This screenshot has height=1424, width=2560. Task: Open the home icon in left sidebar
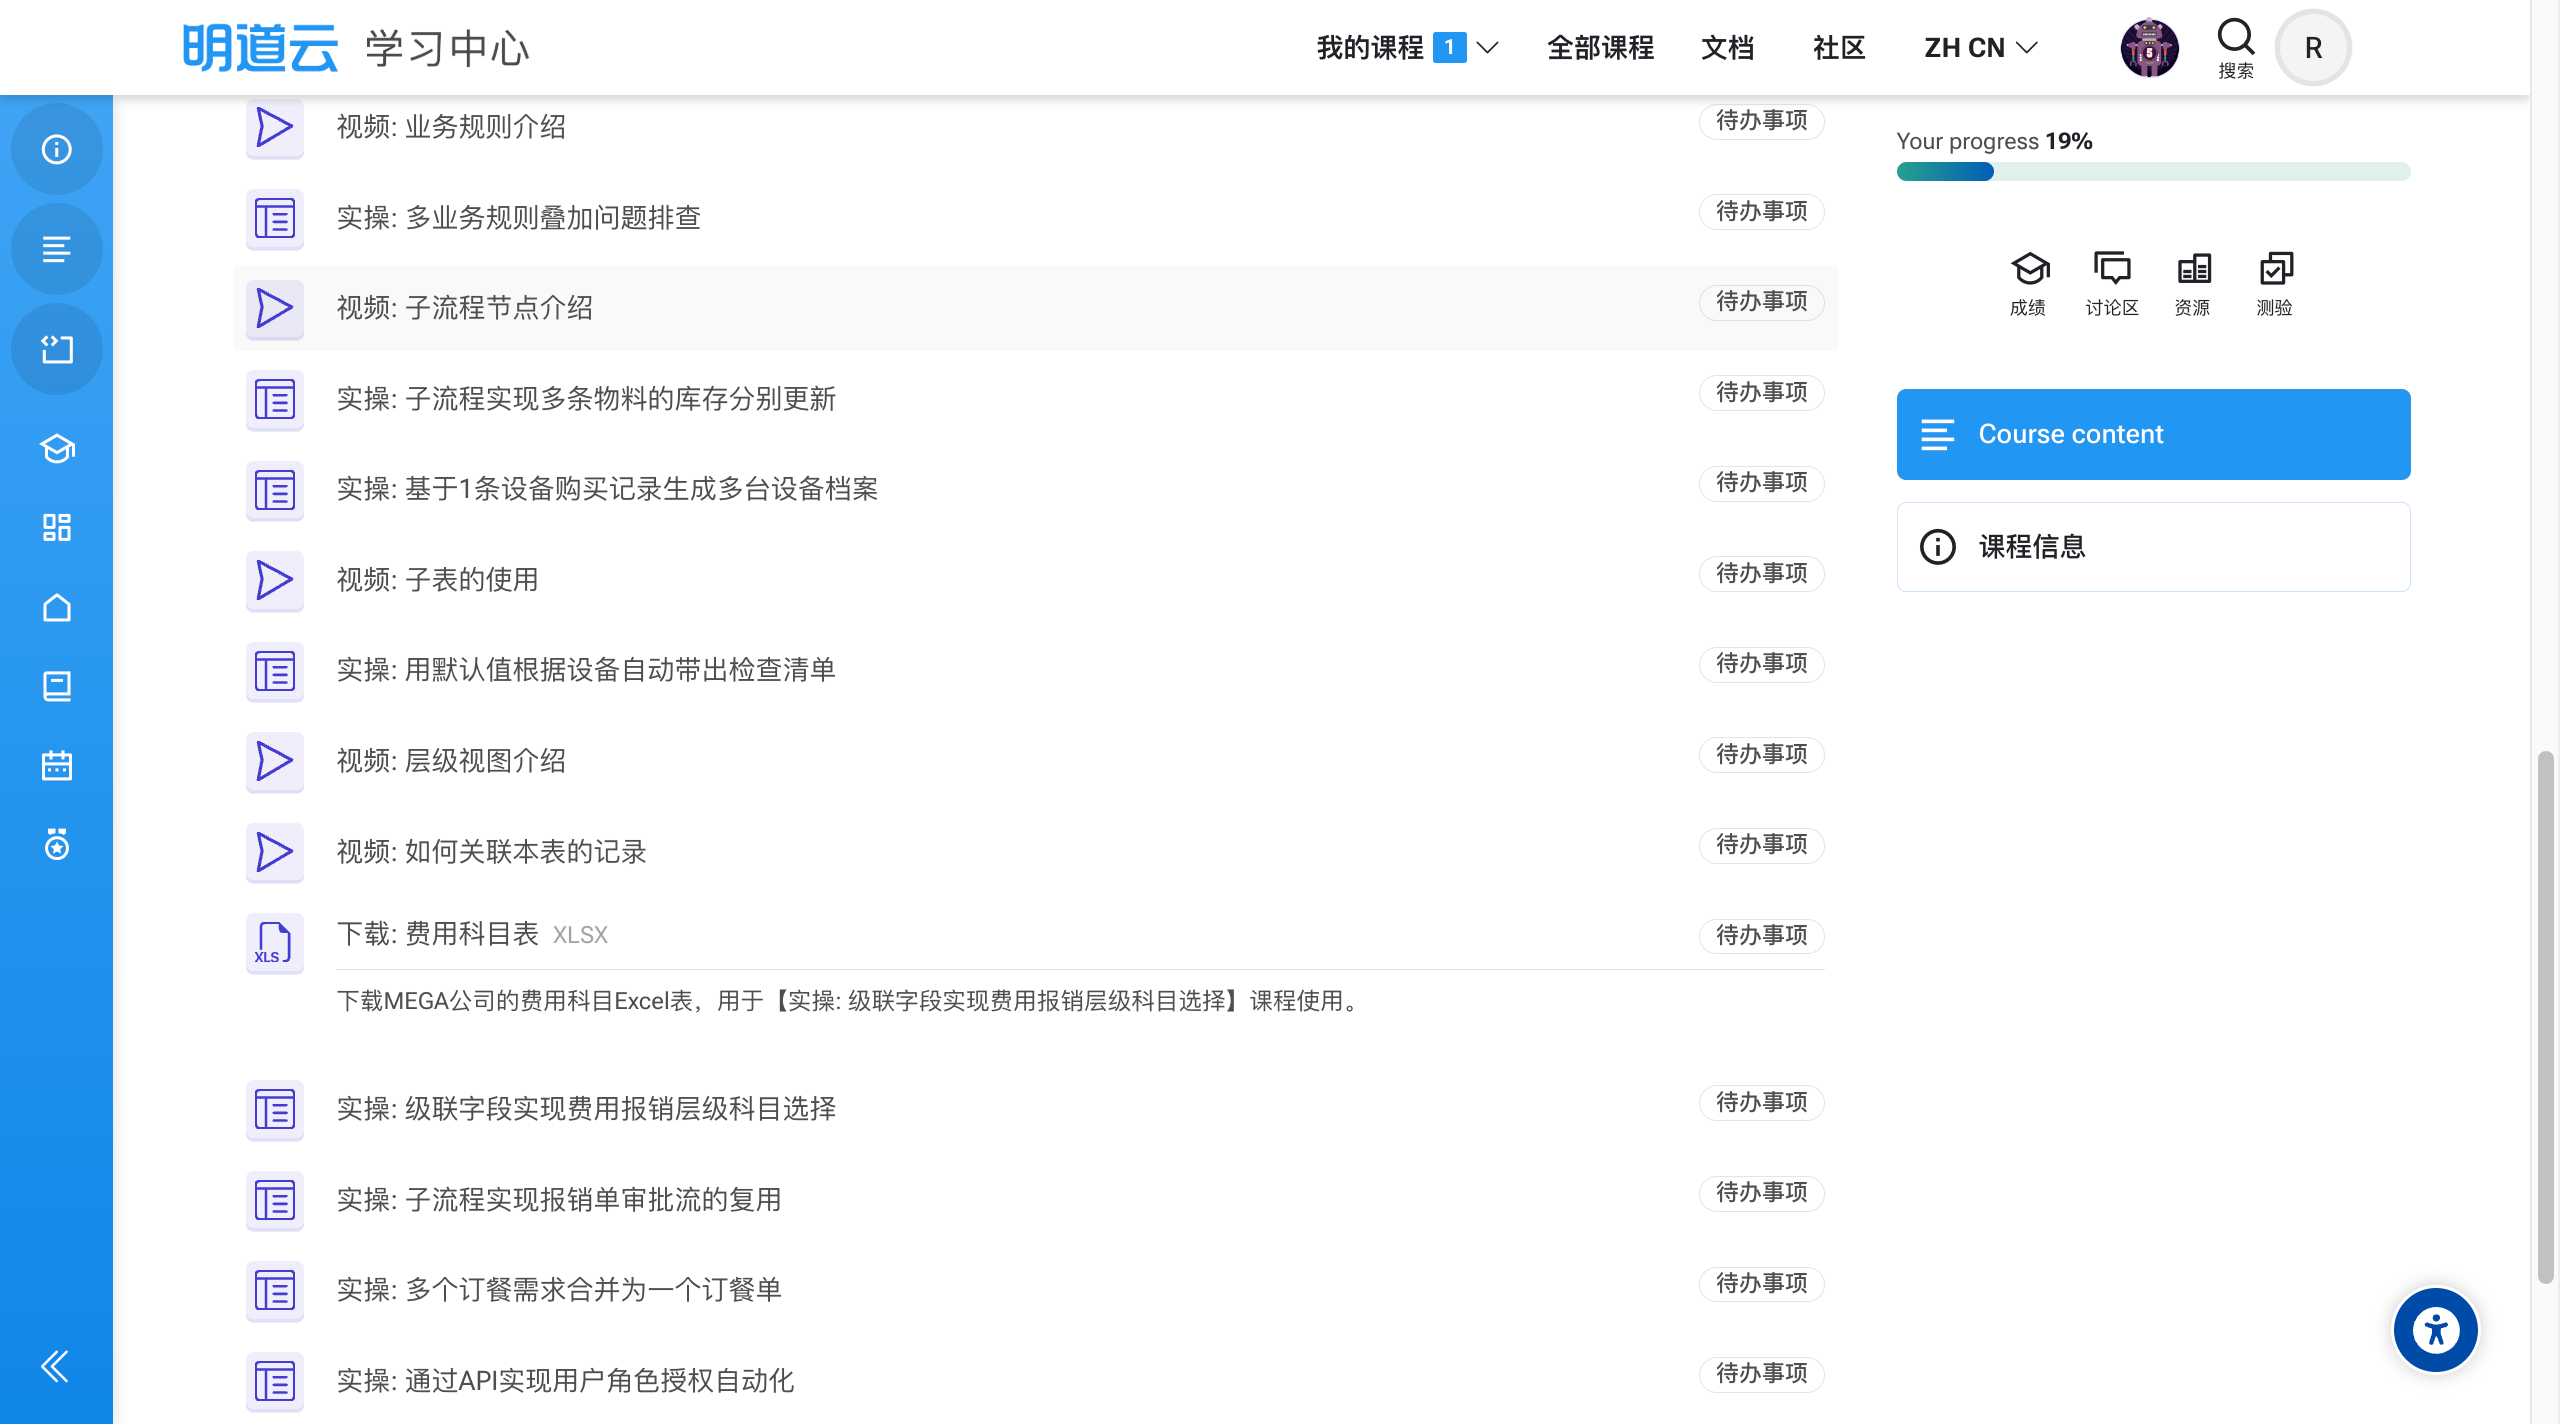[x=56, y=606]
